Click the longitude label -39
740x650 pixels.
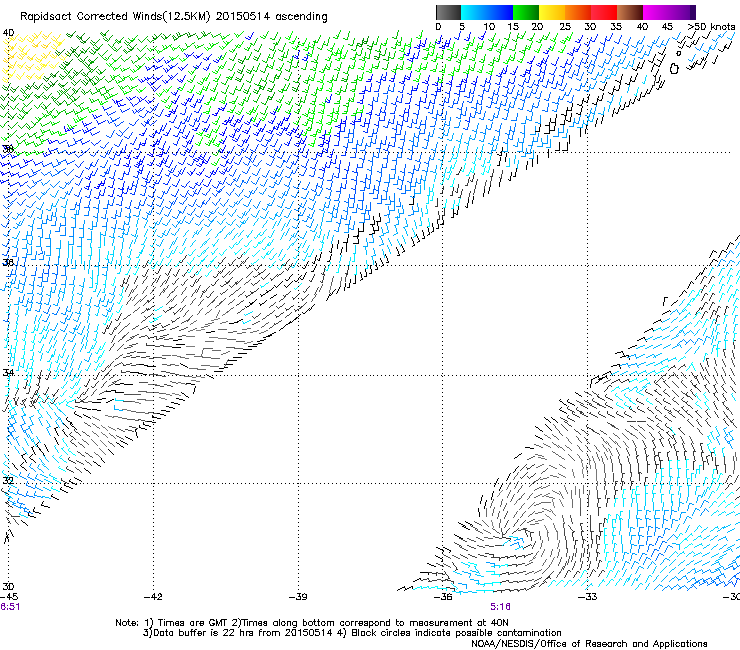pyautogui.click(x=298, y=597)
